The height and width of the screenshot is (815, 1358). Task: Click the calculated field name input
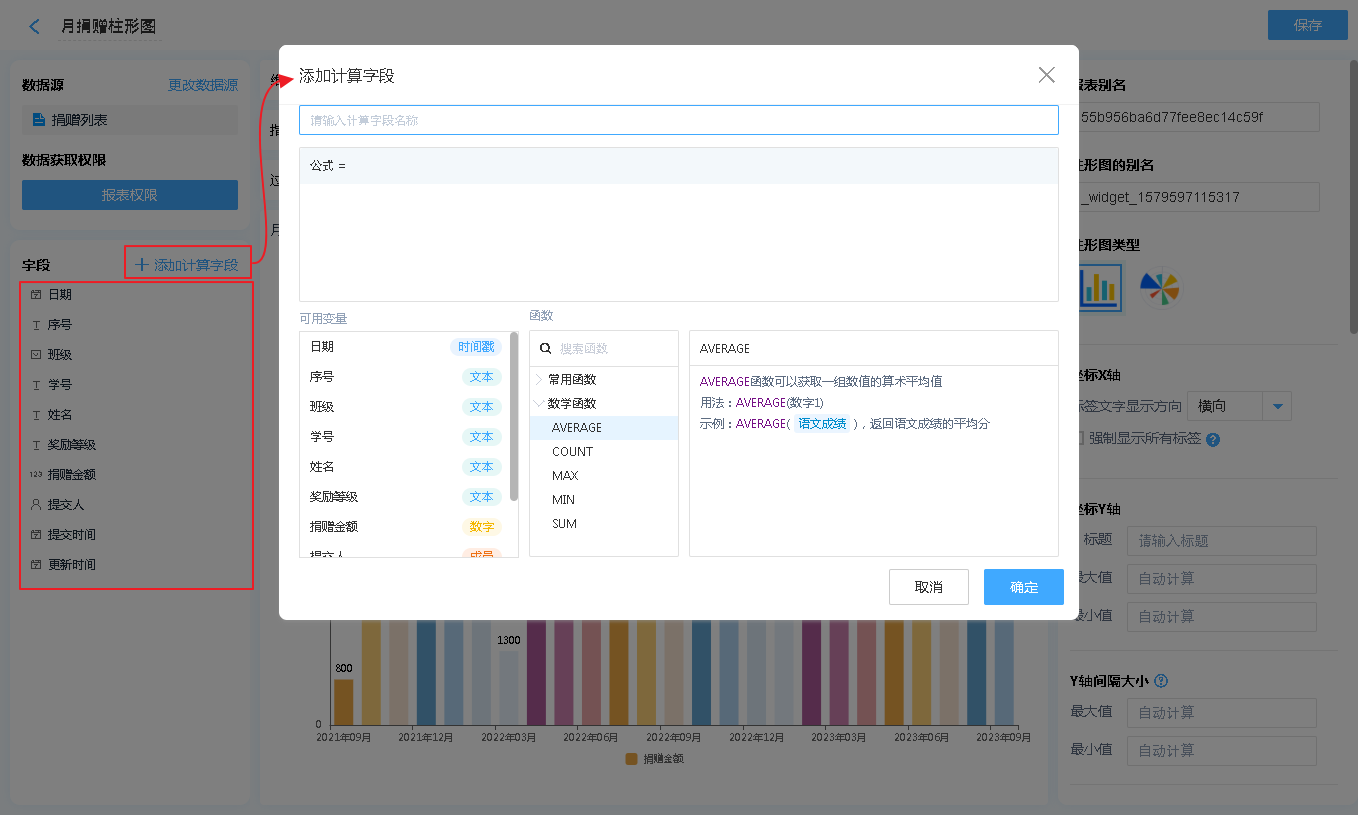click(678, 120)
